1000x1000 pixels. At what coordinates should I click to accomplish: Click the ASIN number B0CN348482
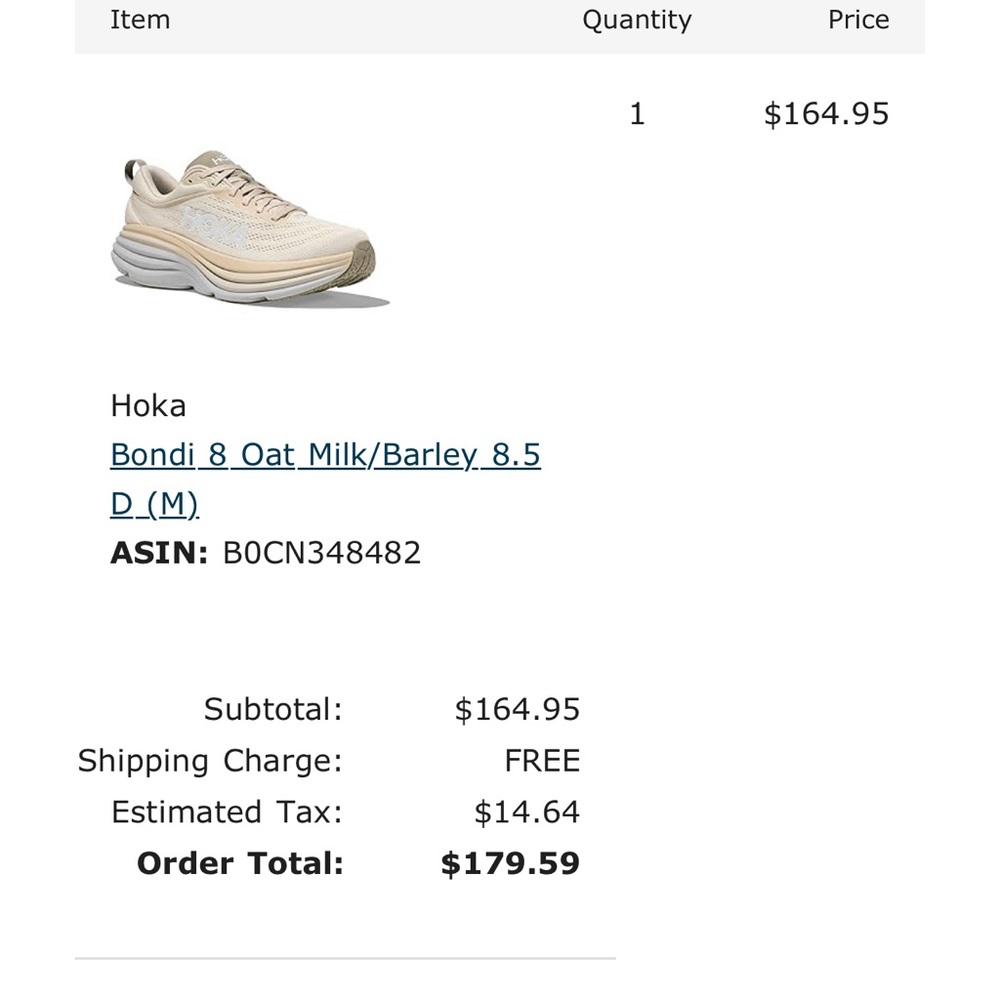click(x=321, y=553)
